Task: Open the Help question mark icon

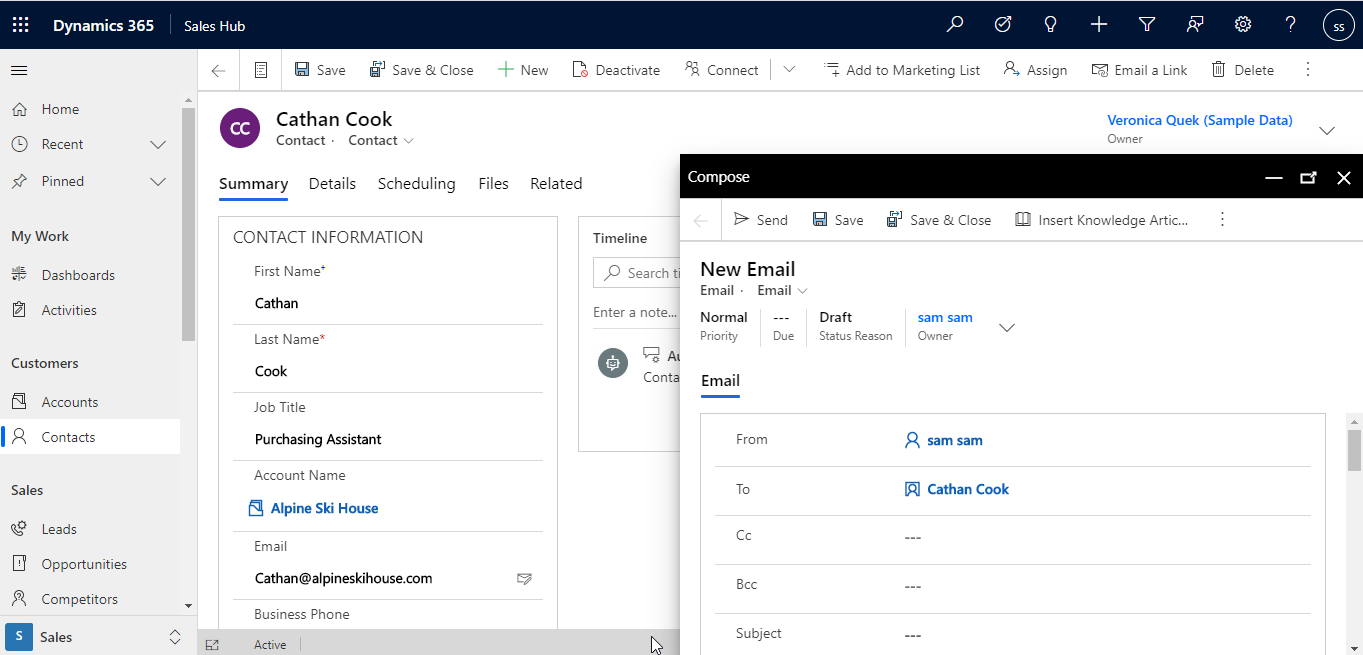Action: 1291,25
